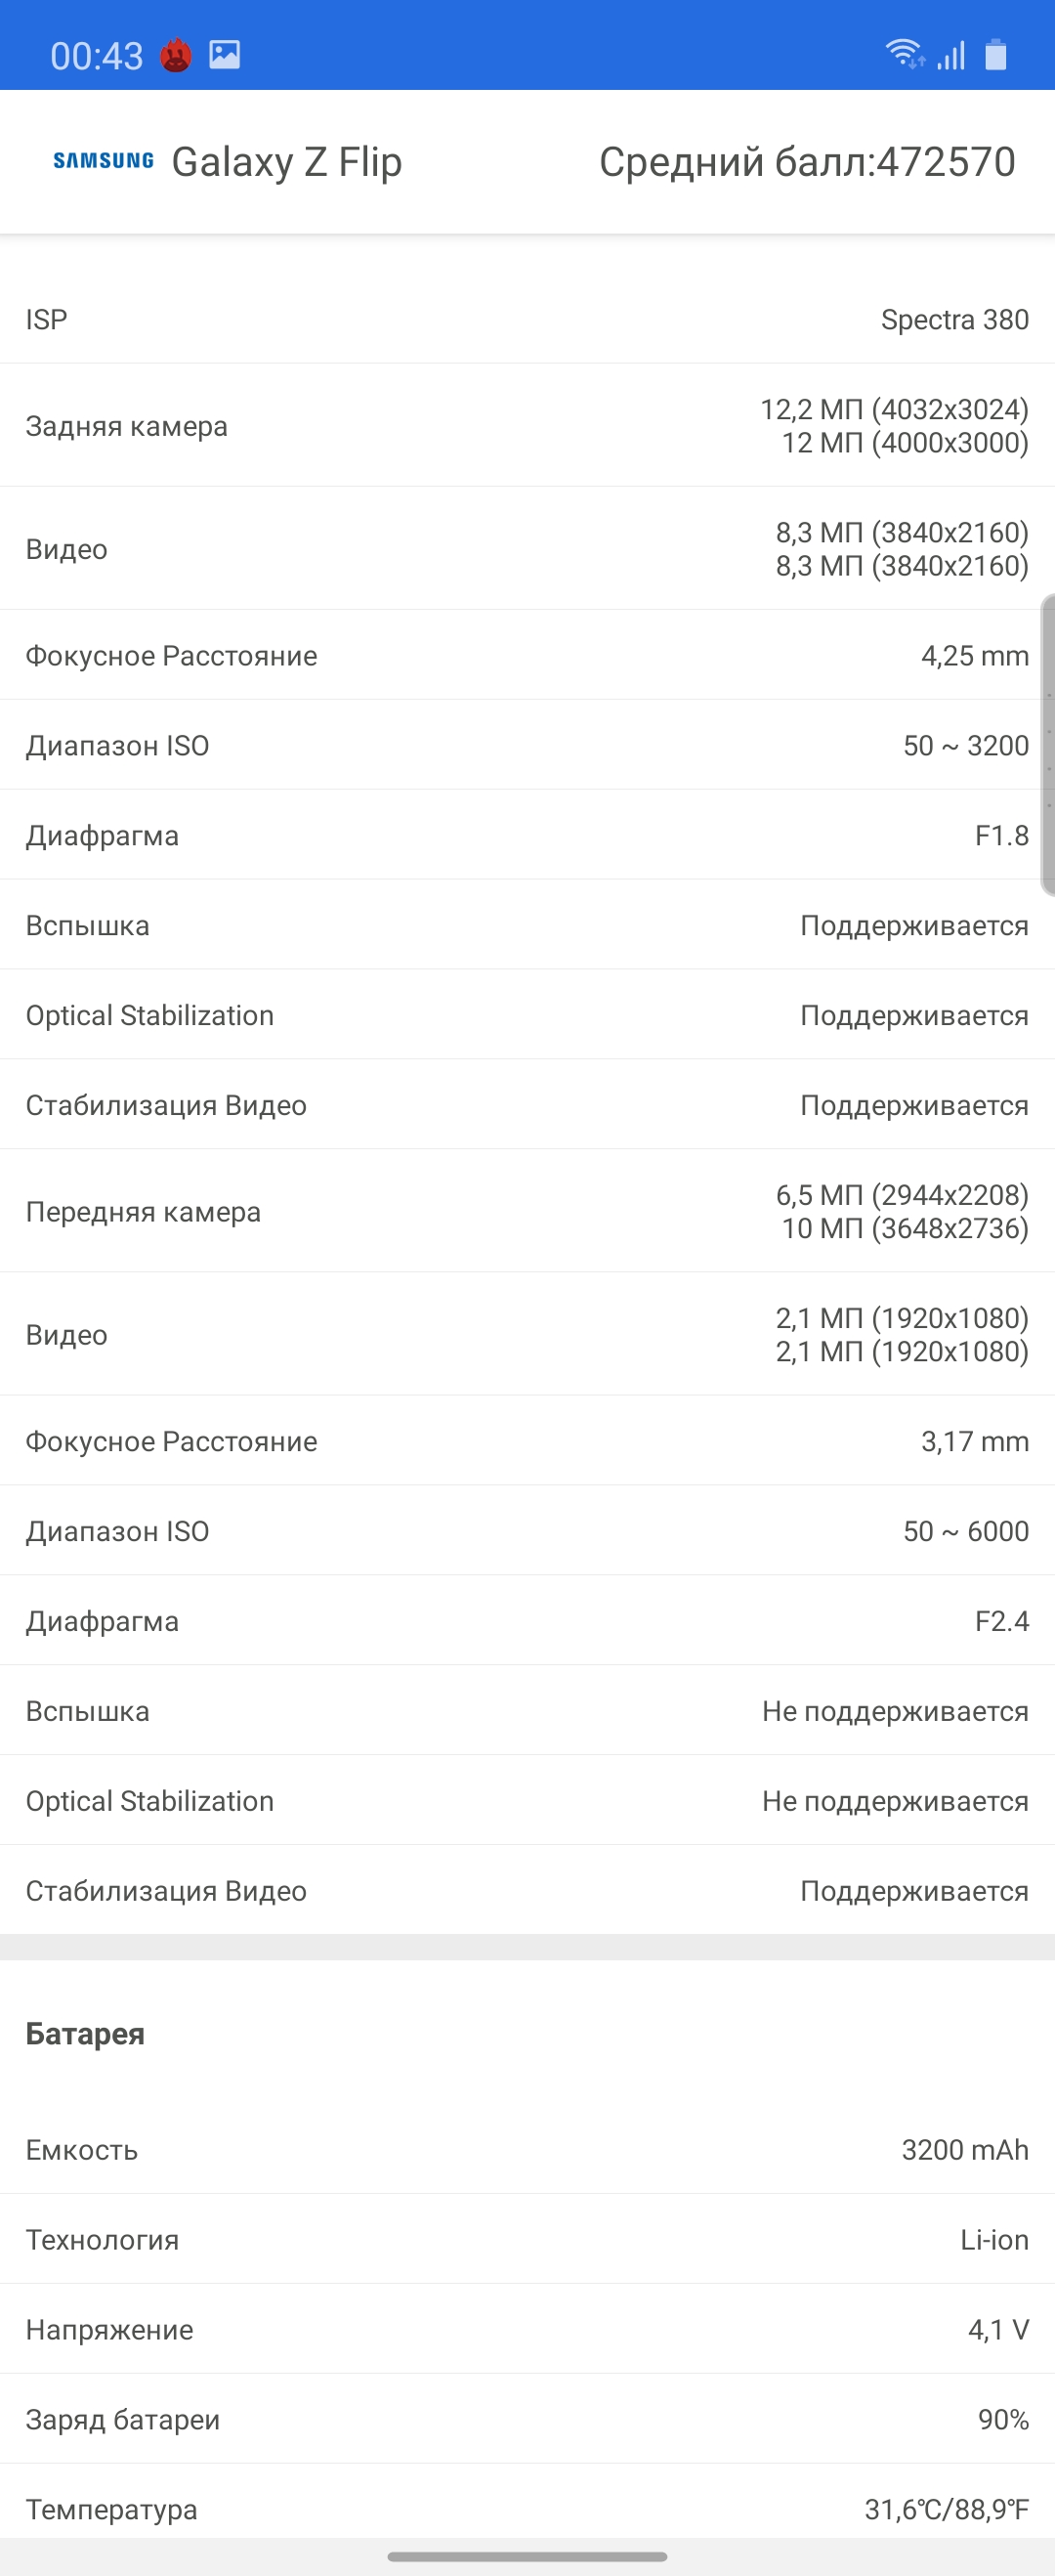This screenshot has width=1055, height=2576.
Task: Select the Передняя камера row
Action: [527, 1212]
